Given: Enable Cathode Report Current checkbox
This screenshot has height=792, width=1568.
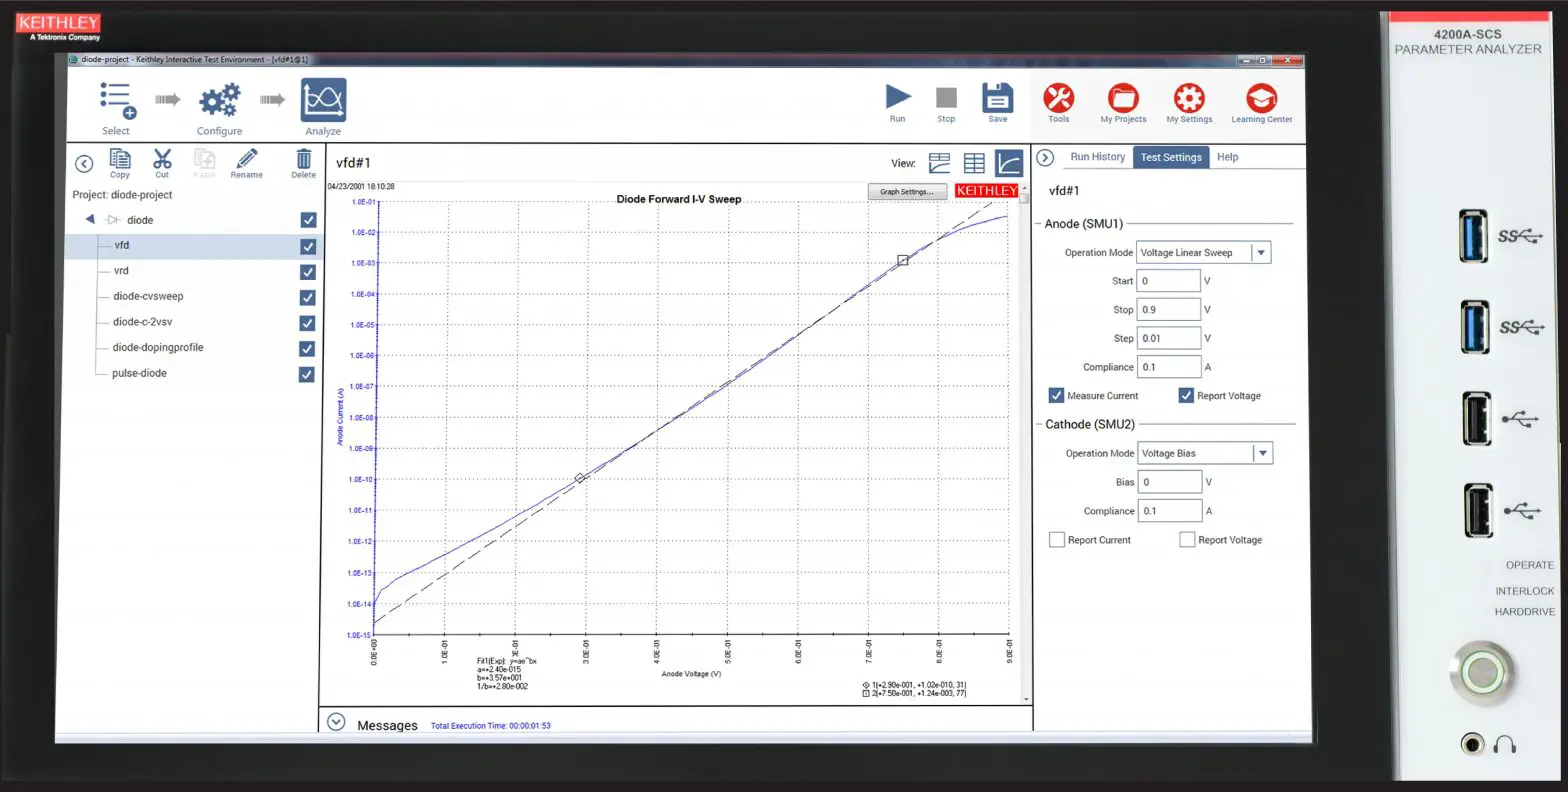Looking at the screenshot, I should click(1056, 540).
